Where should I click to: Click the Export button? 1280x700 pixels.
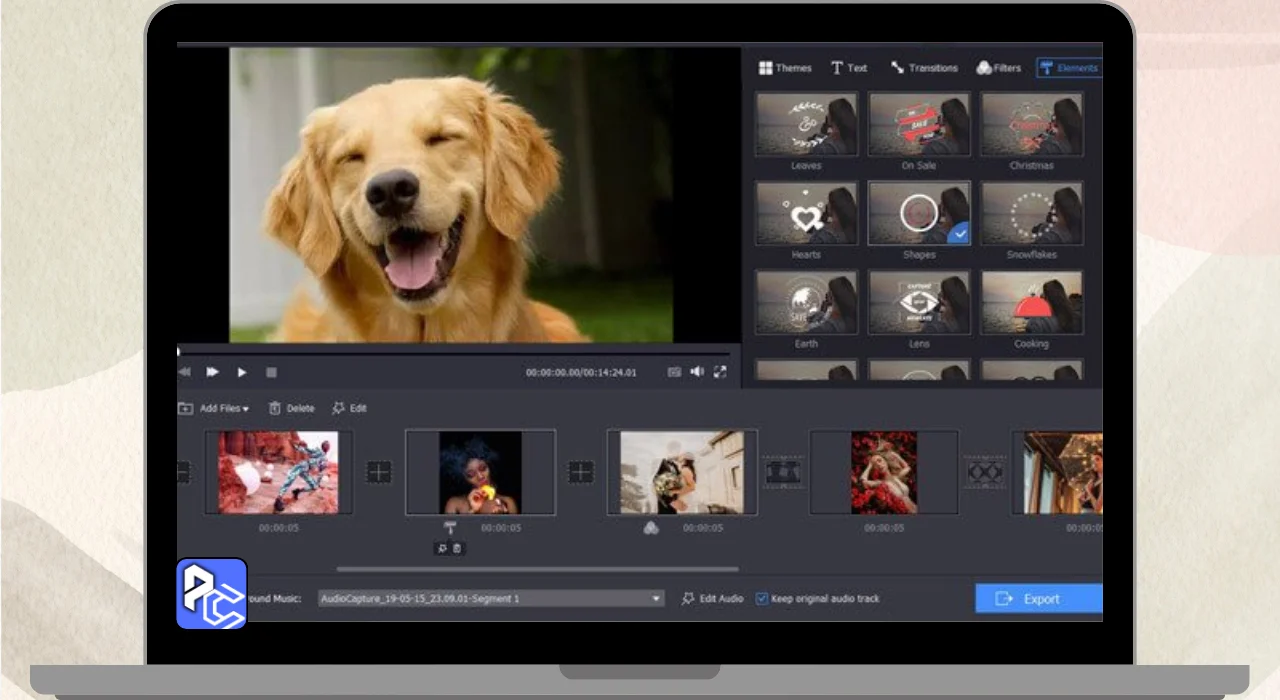[1038, 599]
